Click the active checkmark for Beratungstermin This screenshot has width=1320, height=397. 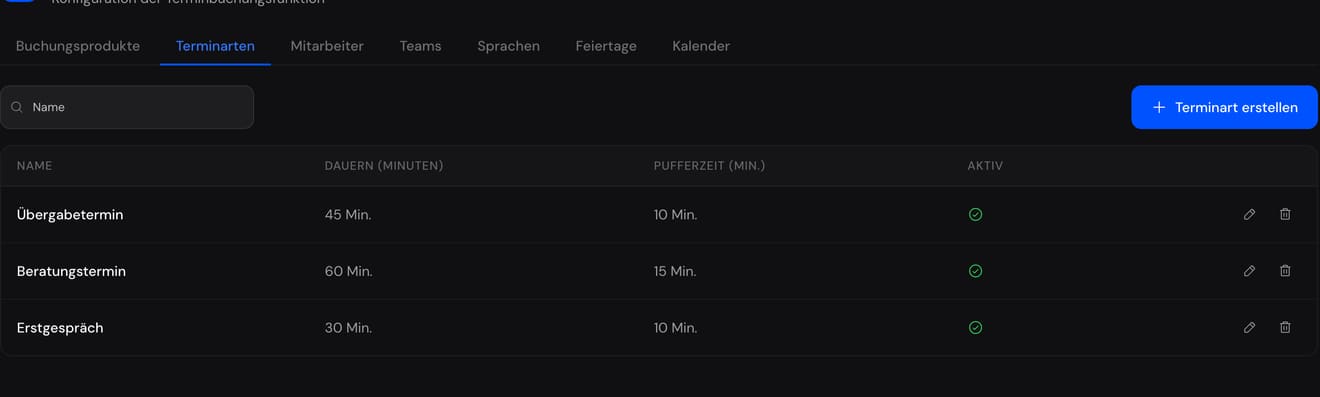pyautogui.click(x=976, y=271)
